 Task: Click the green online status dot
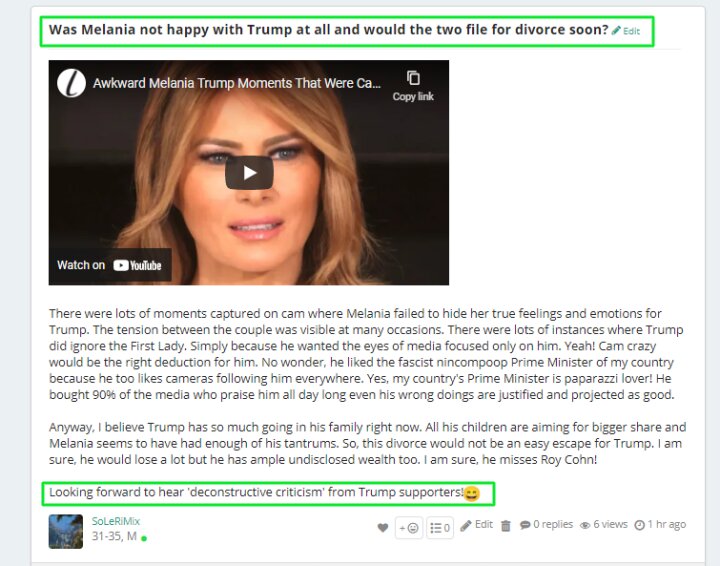click(x=144, y=538)
